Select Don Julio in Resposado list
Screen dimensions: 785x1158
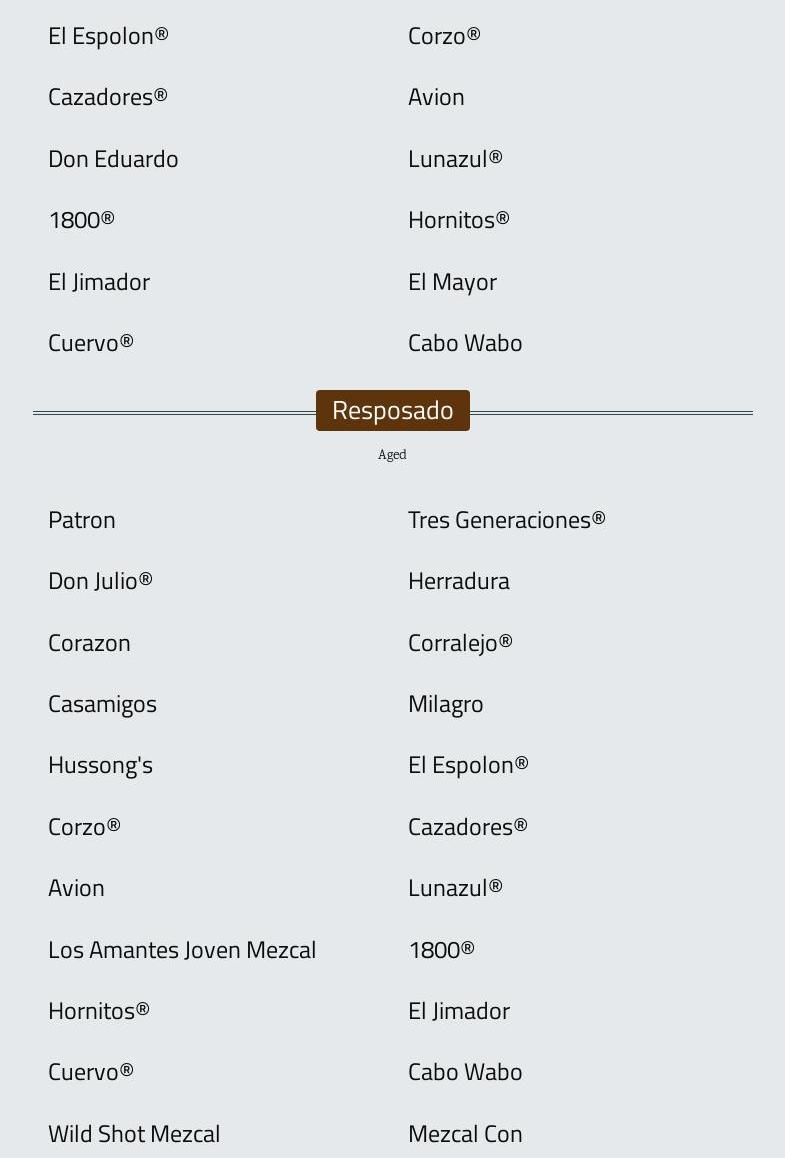[100, 581]
